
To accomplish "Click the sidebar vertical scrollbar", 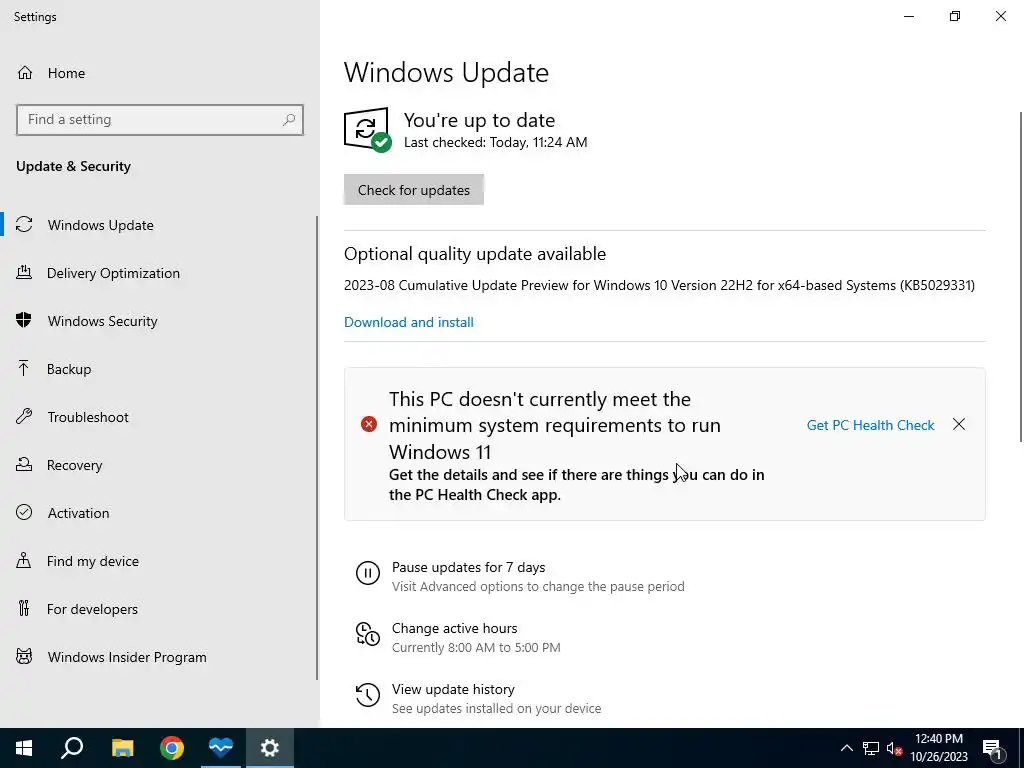I will point(317,448).
